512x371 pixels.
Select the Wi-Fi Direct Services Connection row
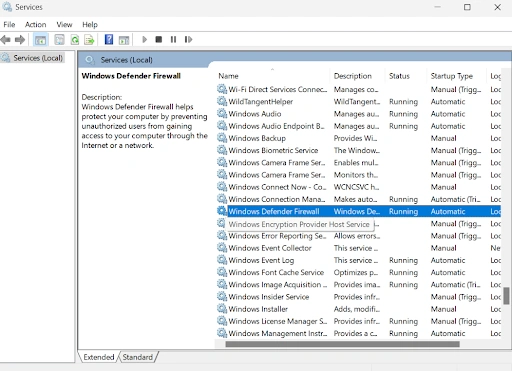tap(358, 89)
